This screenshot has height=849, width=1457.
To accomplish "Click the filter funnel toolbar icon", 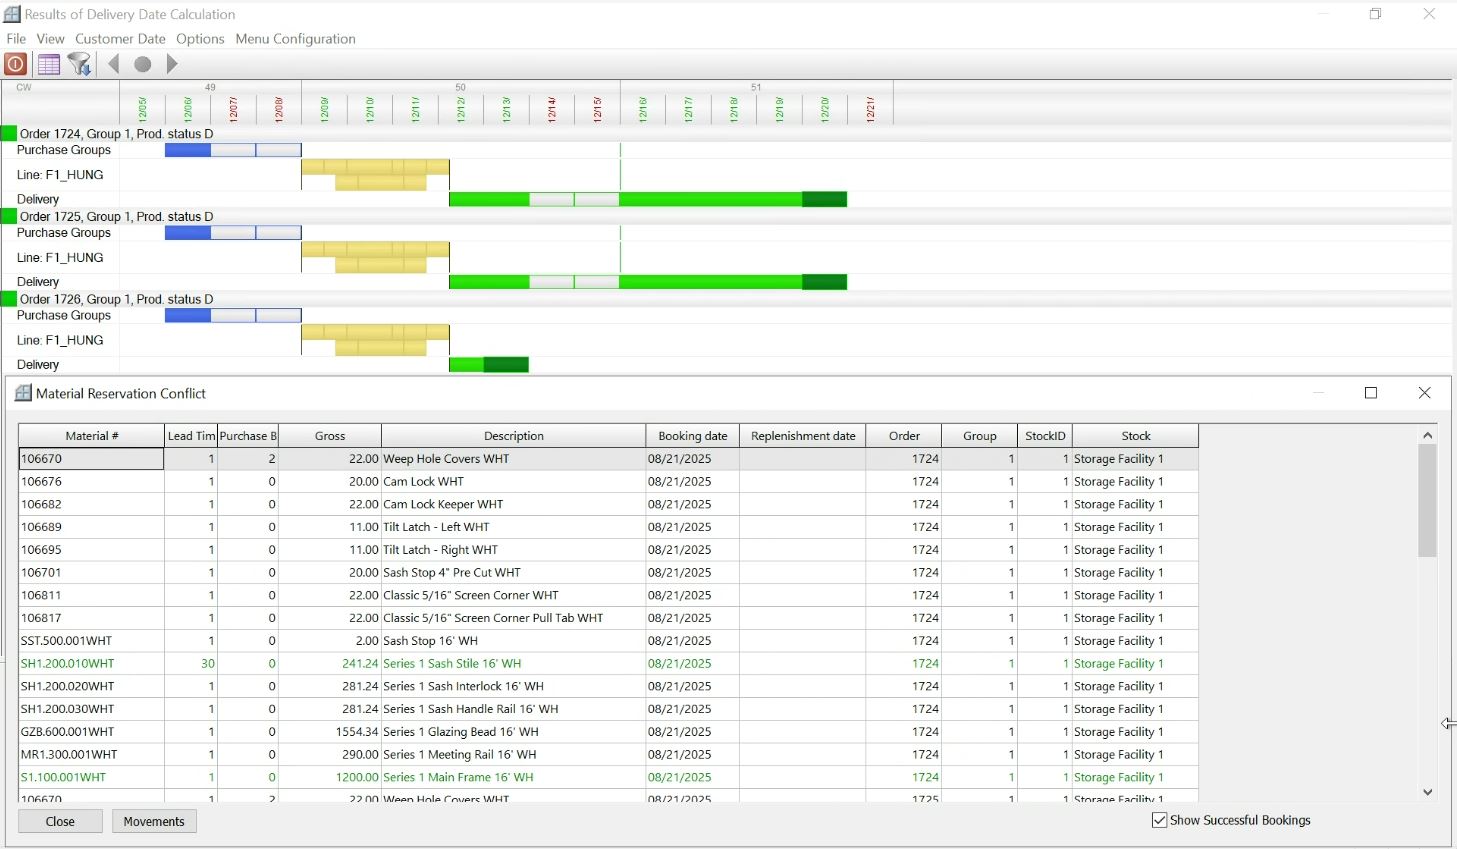I will pyautogui.click(x=79, y=63).
